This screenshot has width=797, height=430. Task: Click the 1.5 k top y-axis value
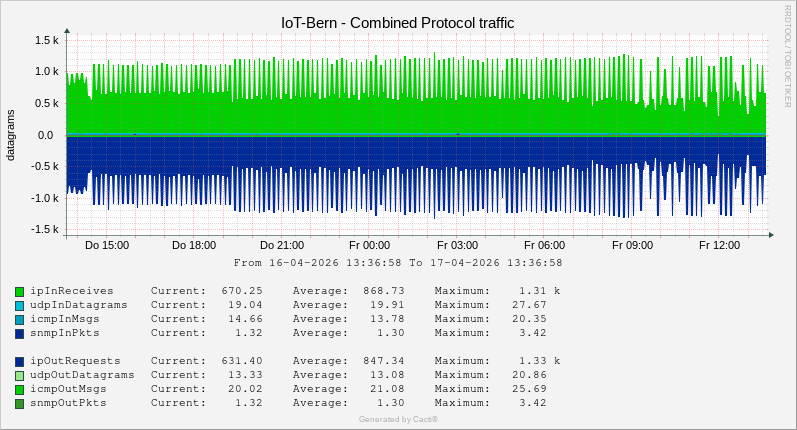coord(48,40)
